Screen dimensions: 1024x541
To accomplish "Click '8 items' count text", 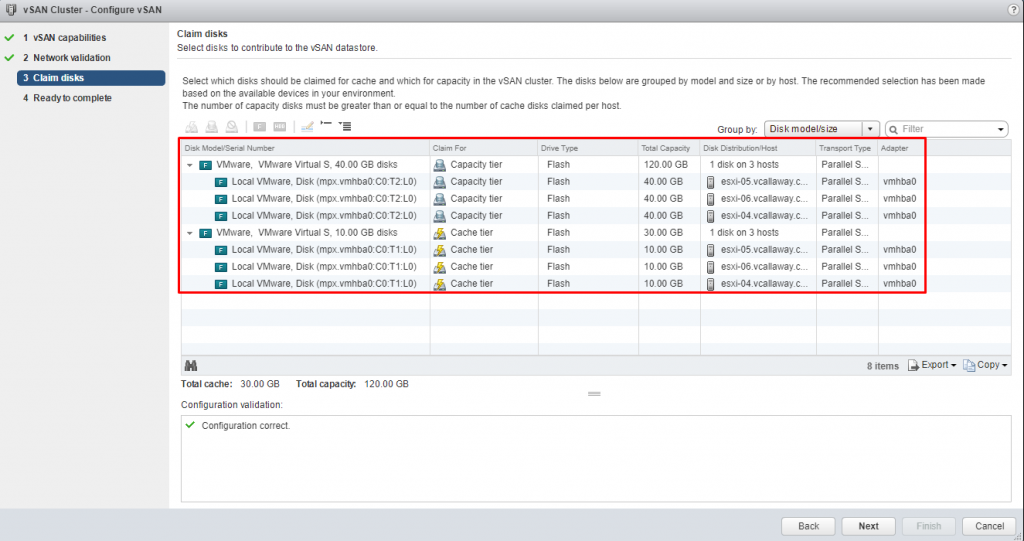I will click(x=882, y=366).
